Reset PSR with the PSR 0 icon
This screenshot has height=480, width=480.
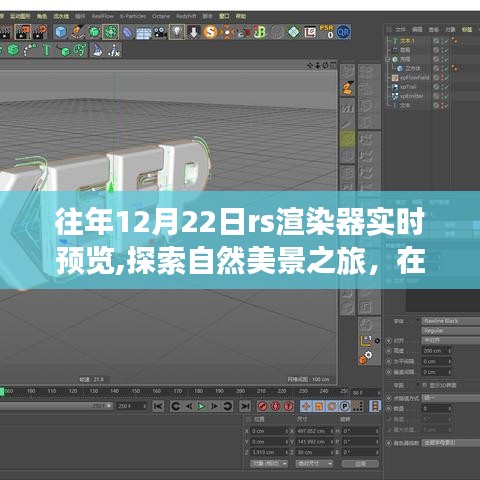point(327,32)
